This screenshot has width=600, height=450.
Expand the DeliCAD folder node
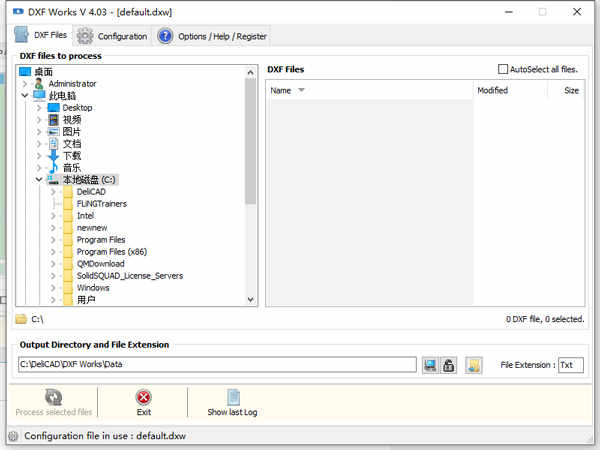[x=53, y=192]
